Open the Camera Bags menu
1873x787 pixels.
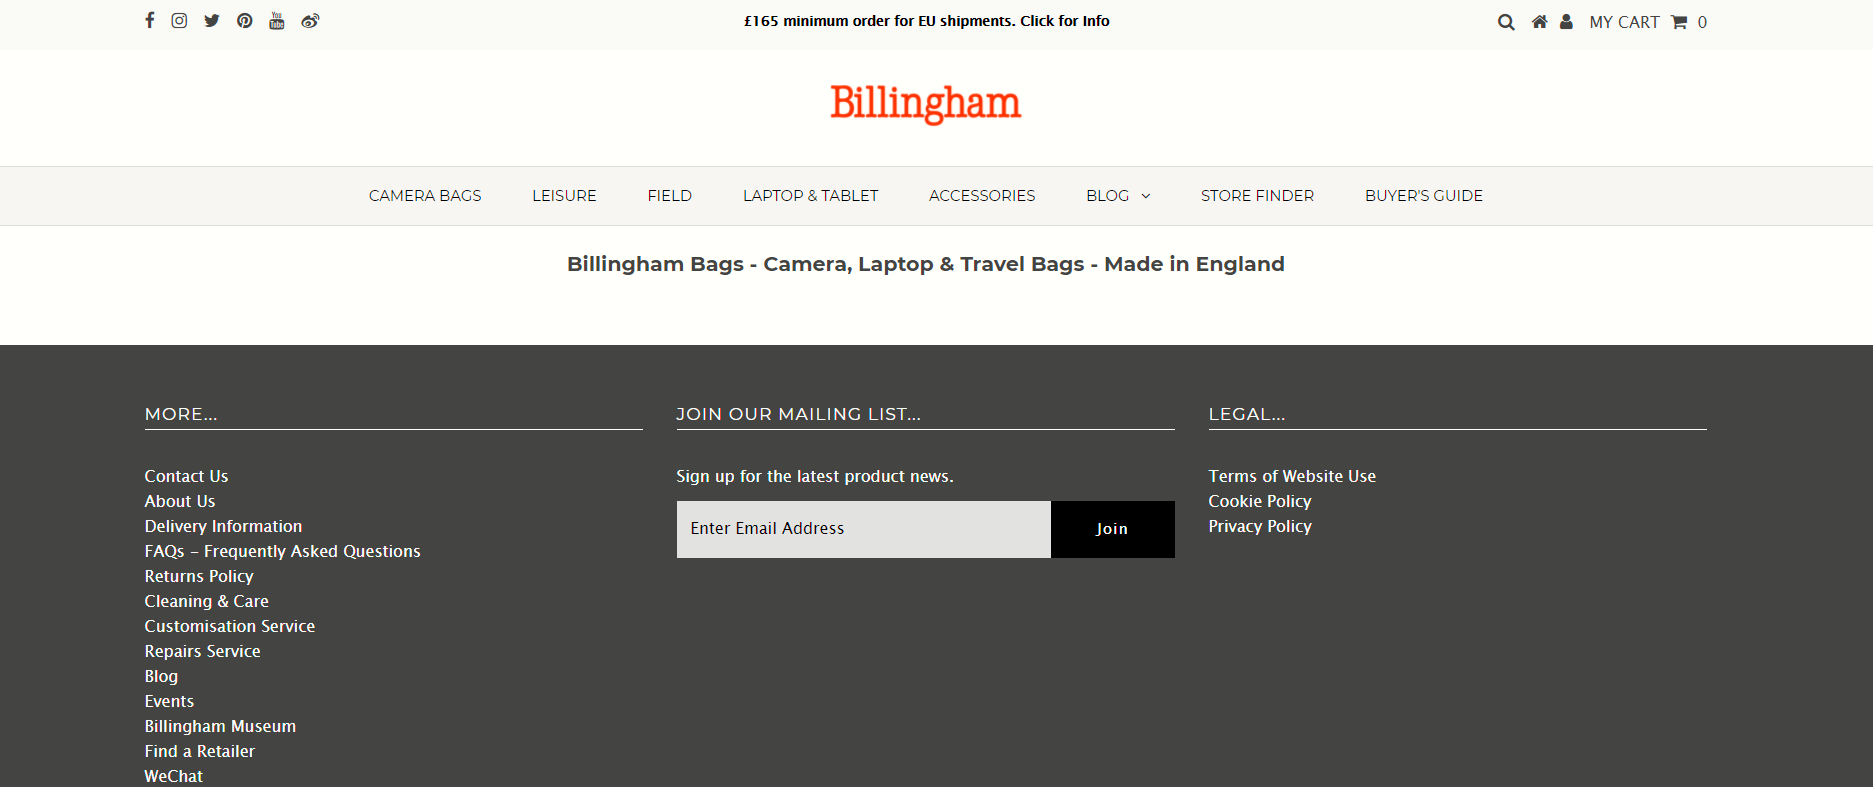coord(425,196)
